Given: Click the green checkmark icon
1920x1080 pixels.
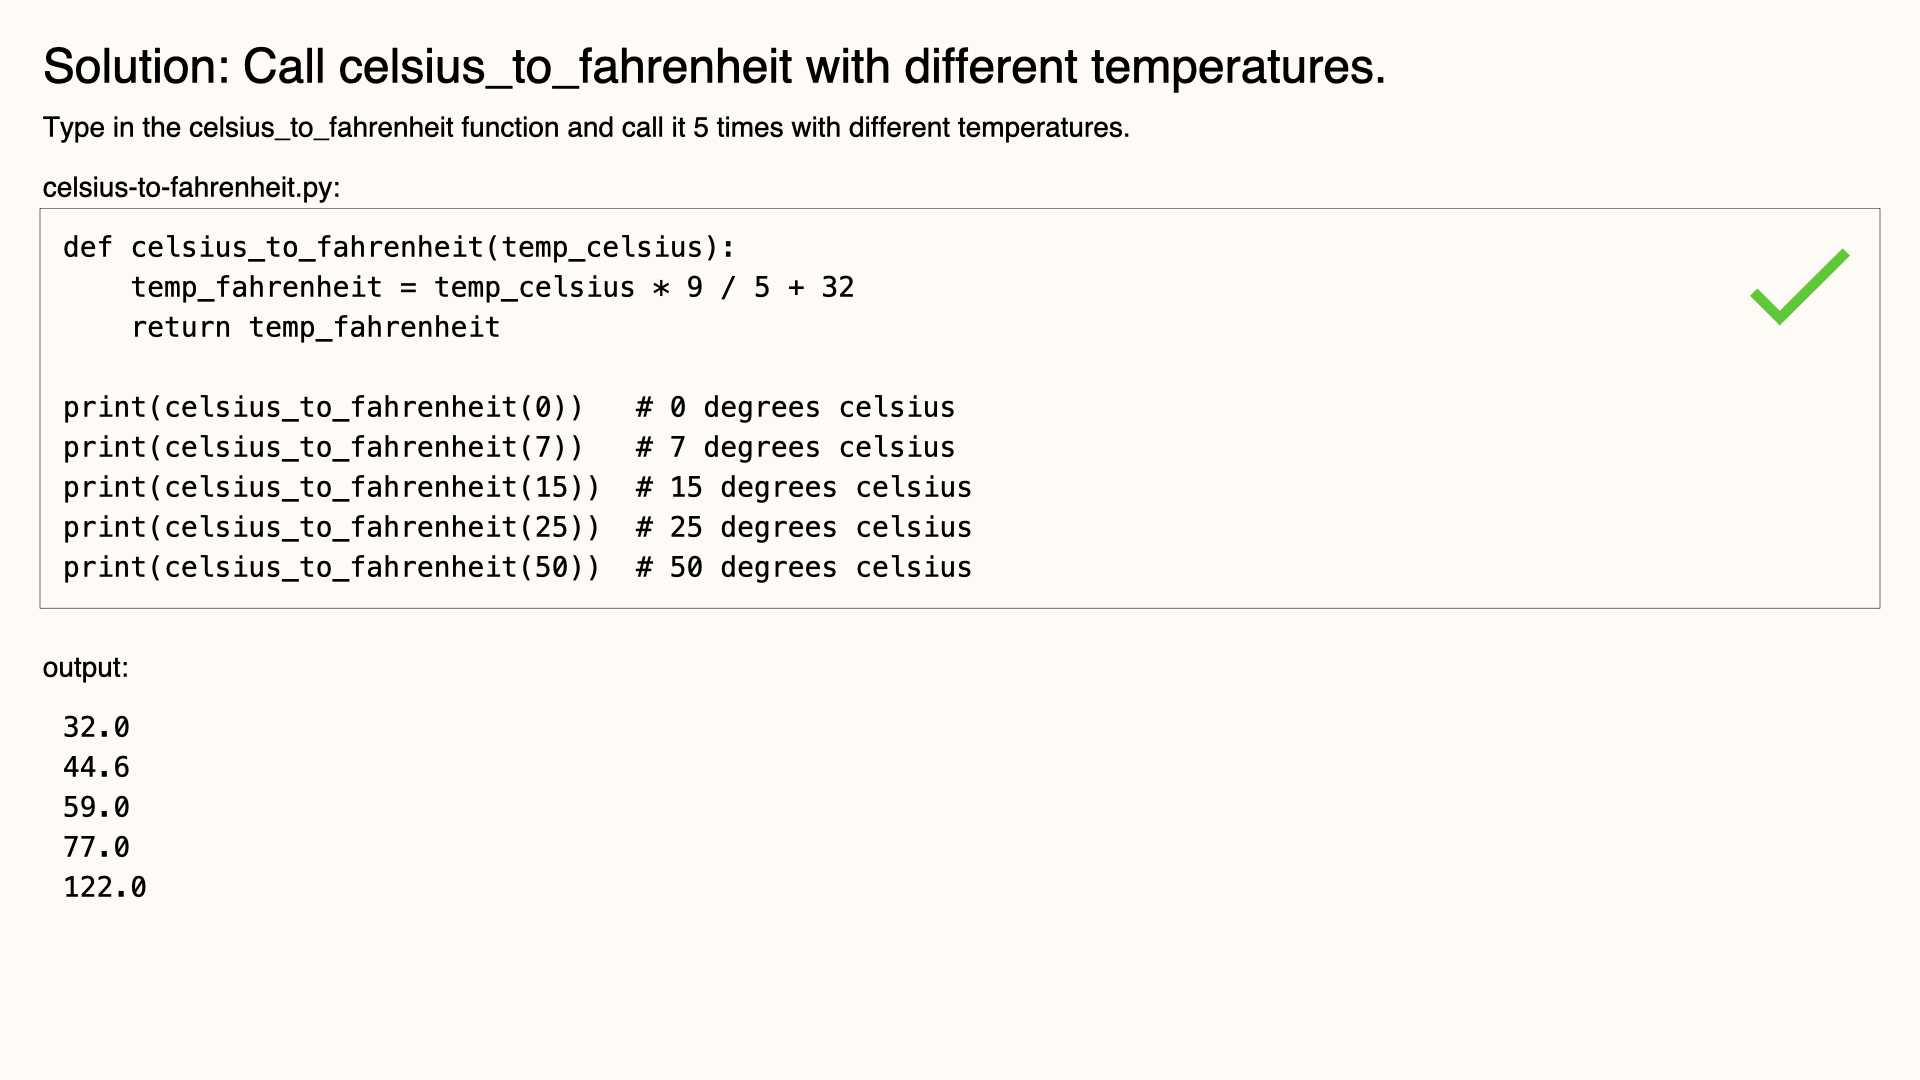Looking at the screenshot, I should (x=1800, y=287).
